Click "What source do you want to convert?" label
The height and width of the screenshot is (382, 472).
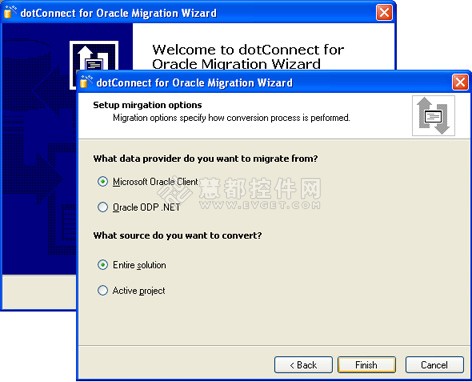point(177,236)
